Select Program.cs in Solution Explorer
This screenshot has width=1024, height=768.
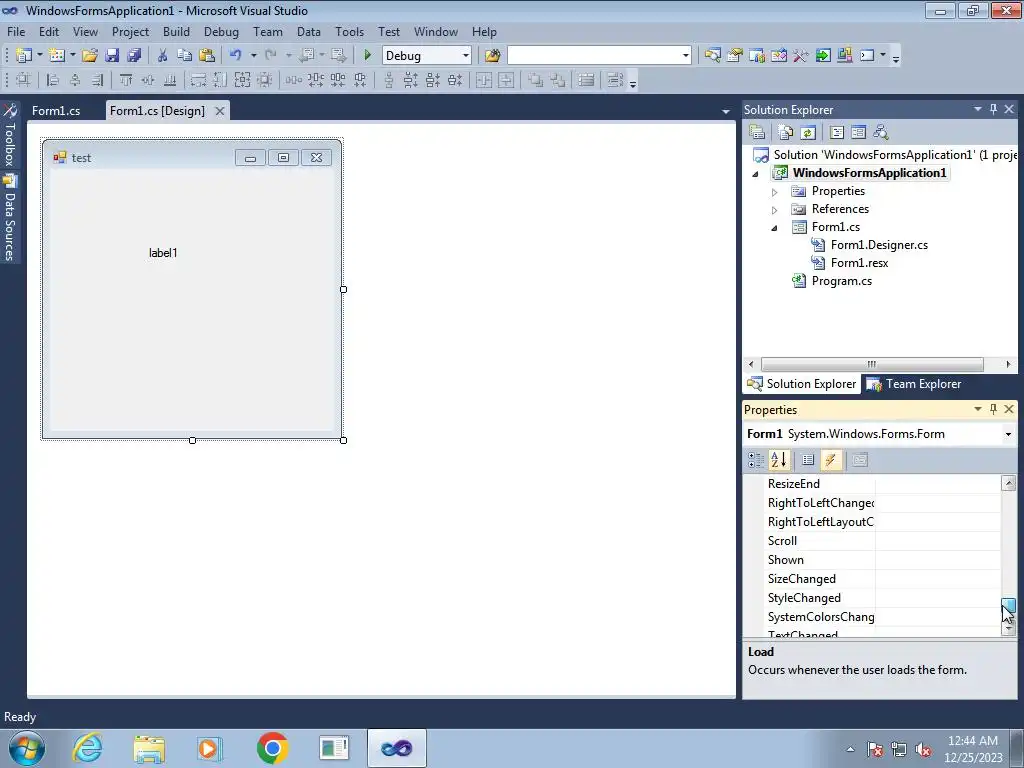pos(841,281)
